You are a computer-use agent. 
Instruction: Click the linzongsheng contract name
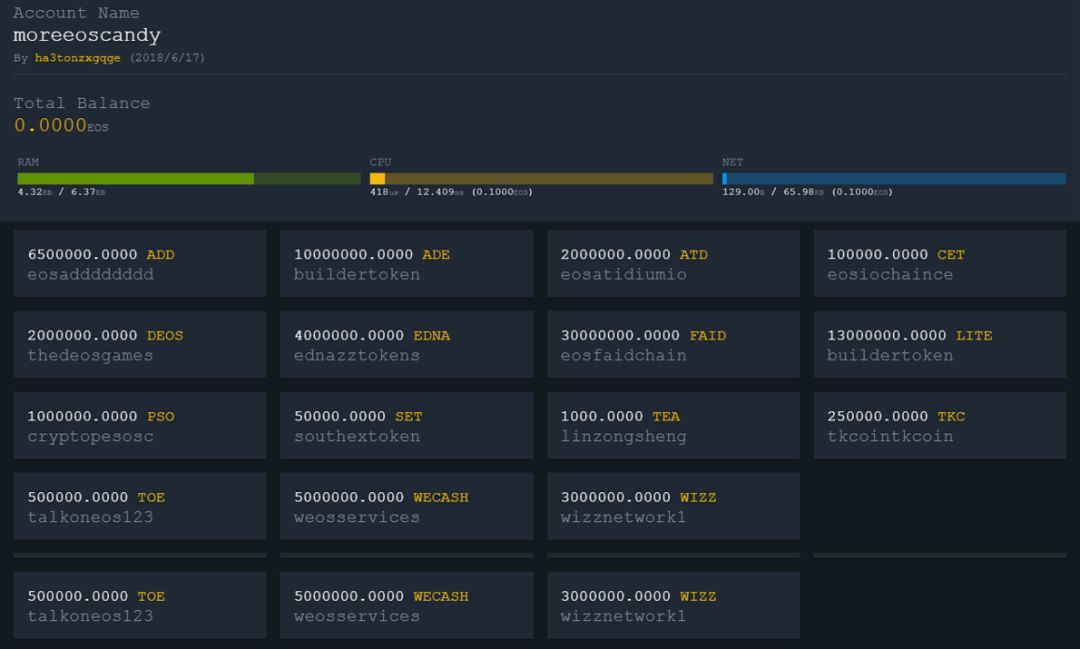(x=623, y=436)
